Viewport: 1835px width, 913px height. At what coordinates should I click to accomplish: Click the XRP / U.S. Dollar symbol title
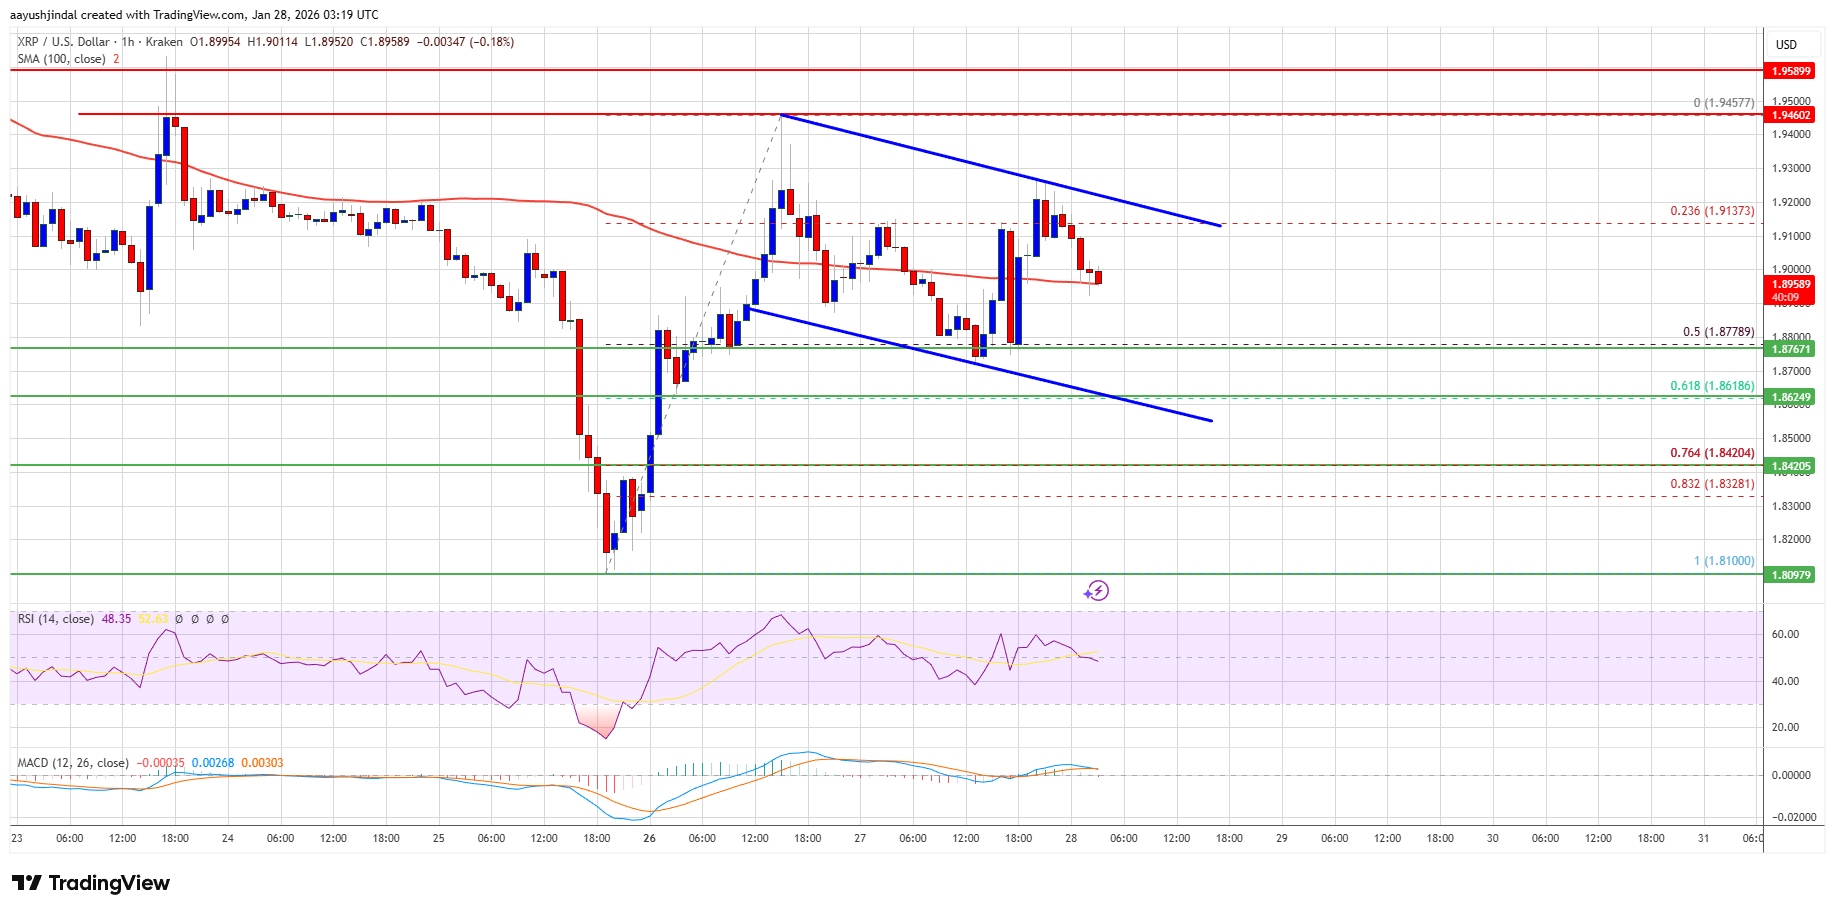[x=65, y=42]
